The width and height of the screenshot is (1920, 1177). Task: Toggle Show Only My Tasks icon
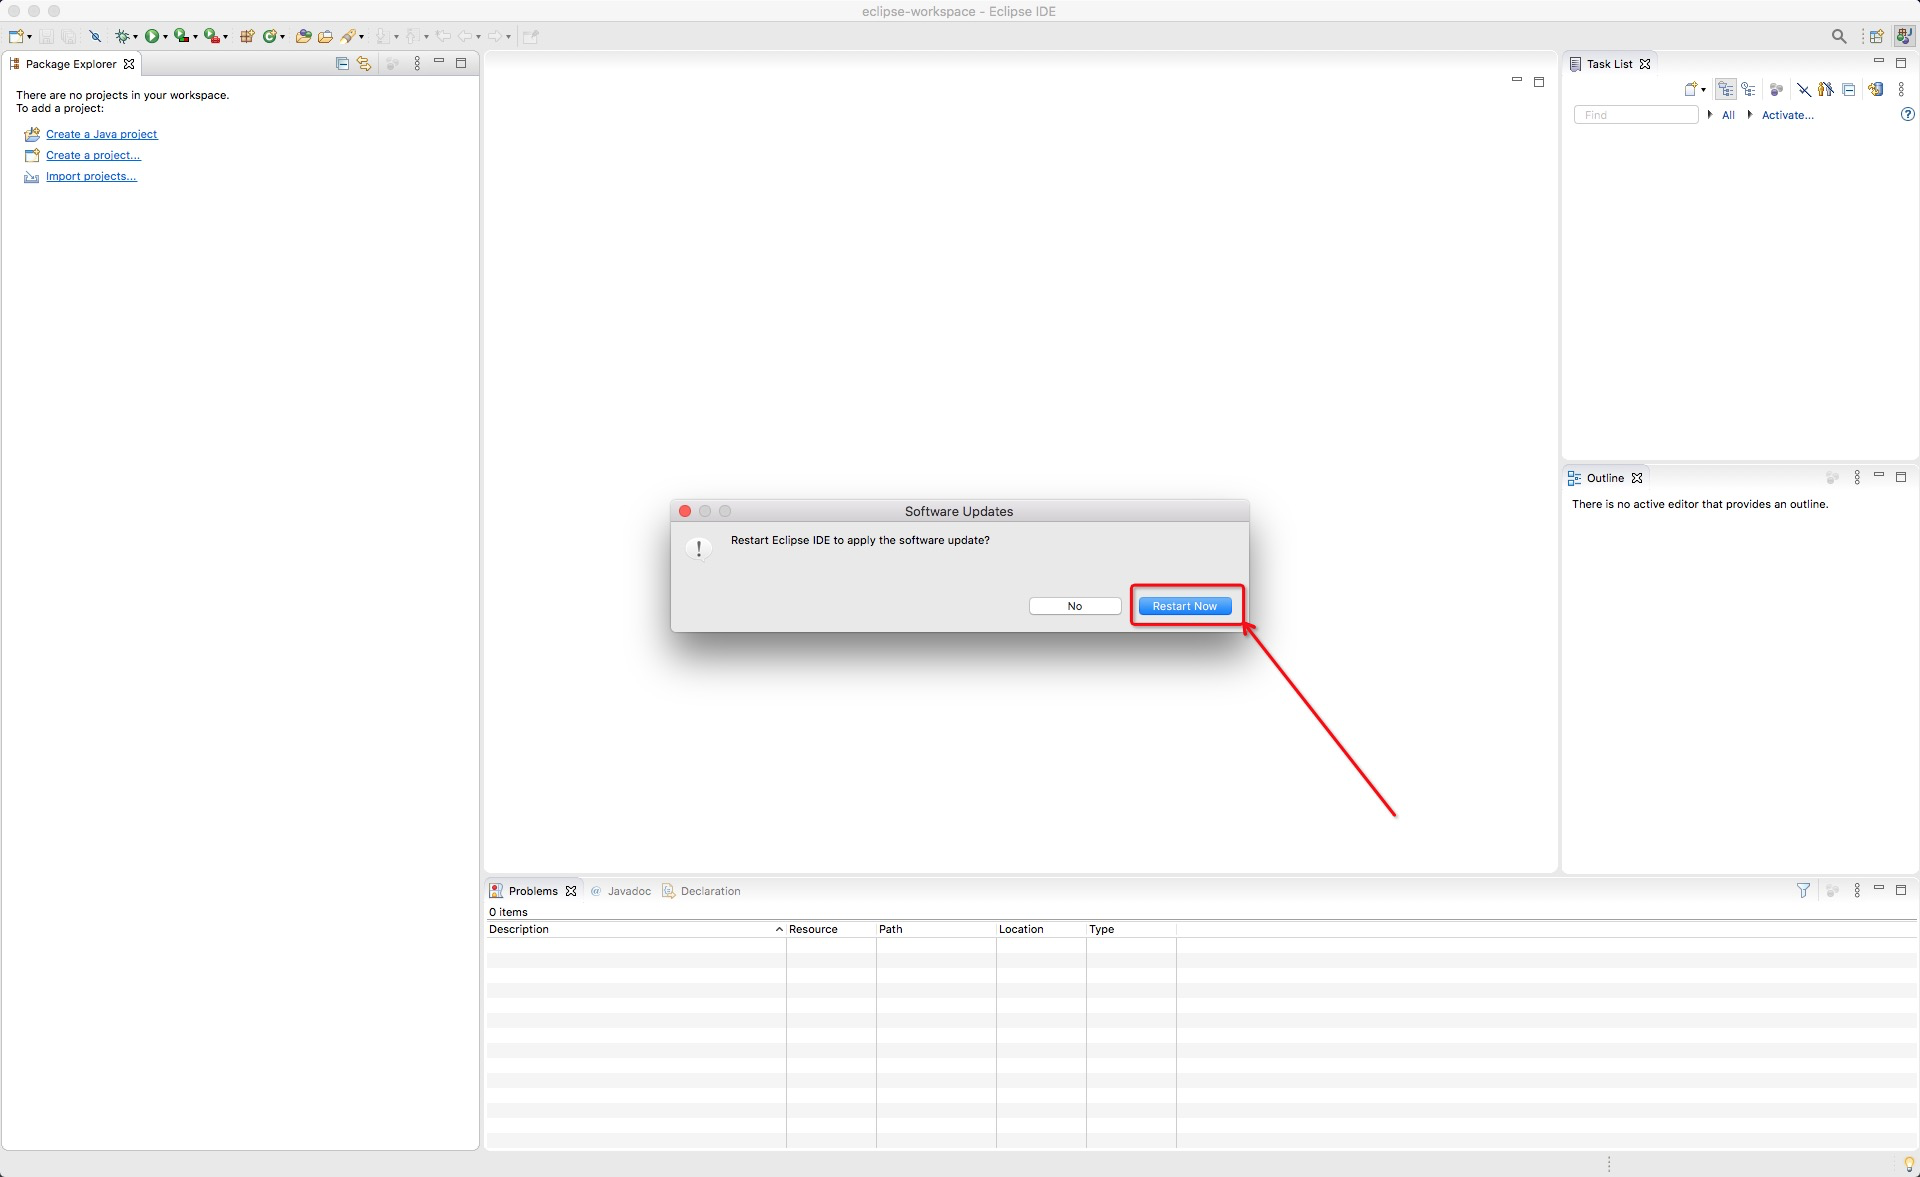tap(1826, 89)
